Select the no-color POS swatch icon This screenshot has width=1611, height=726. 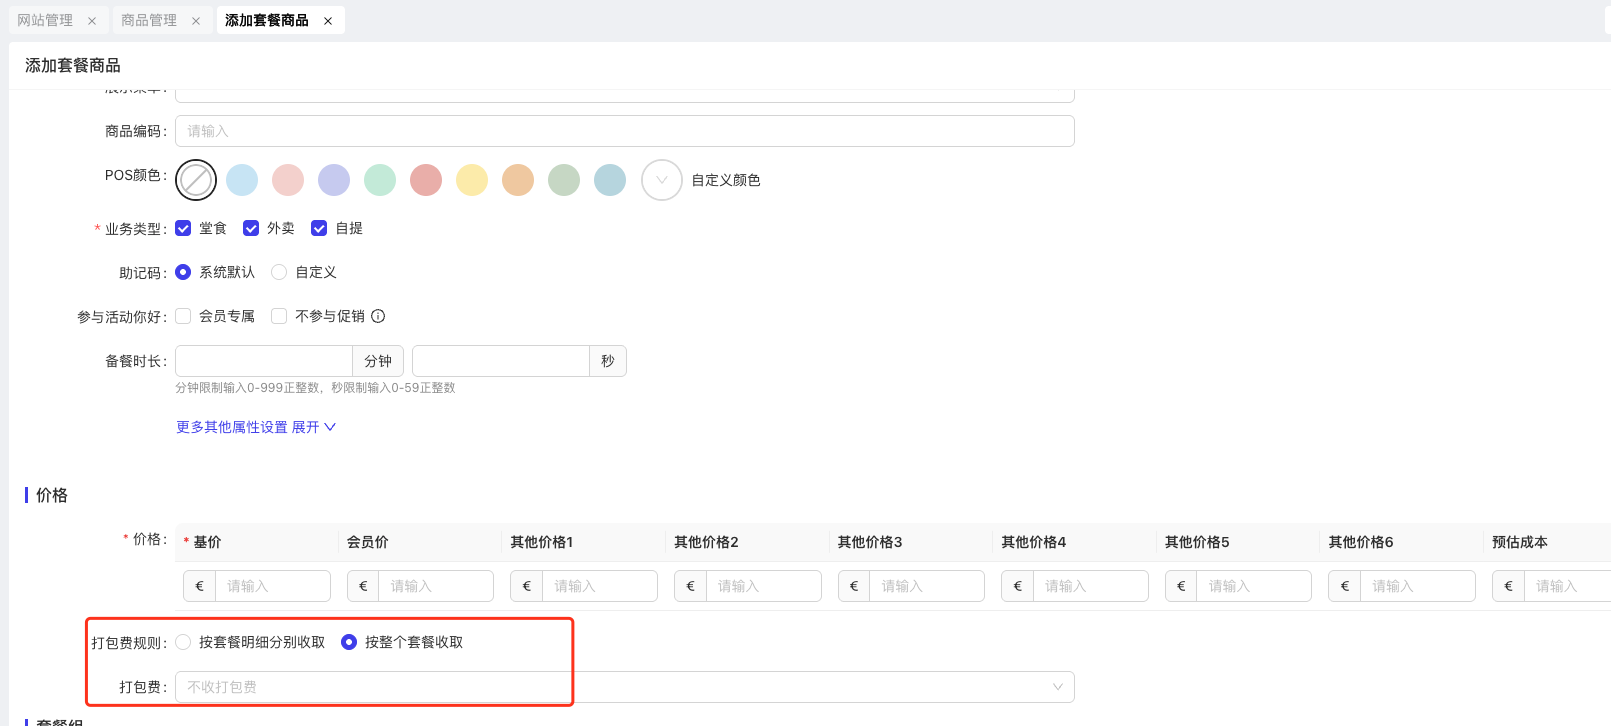tap(196, 180)
